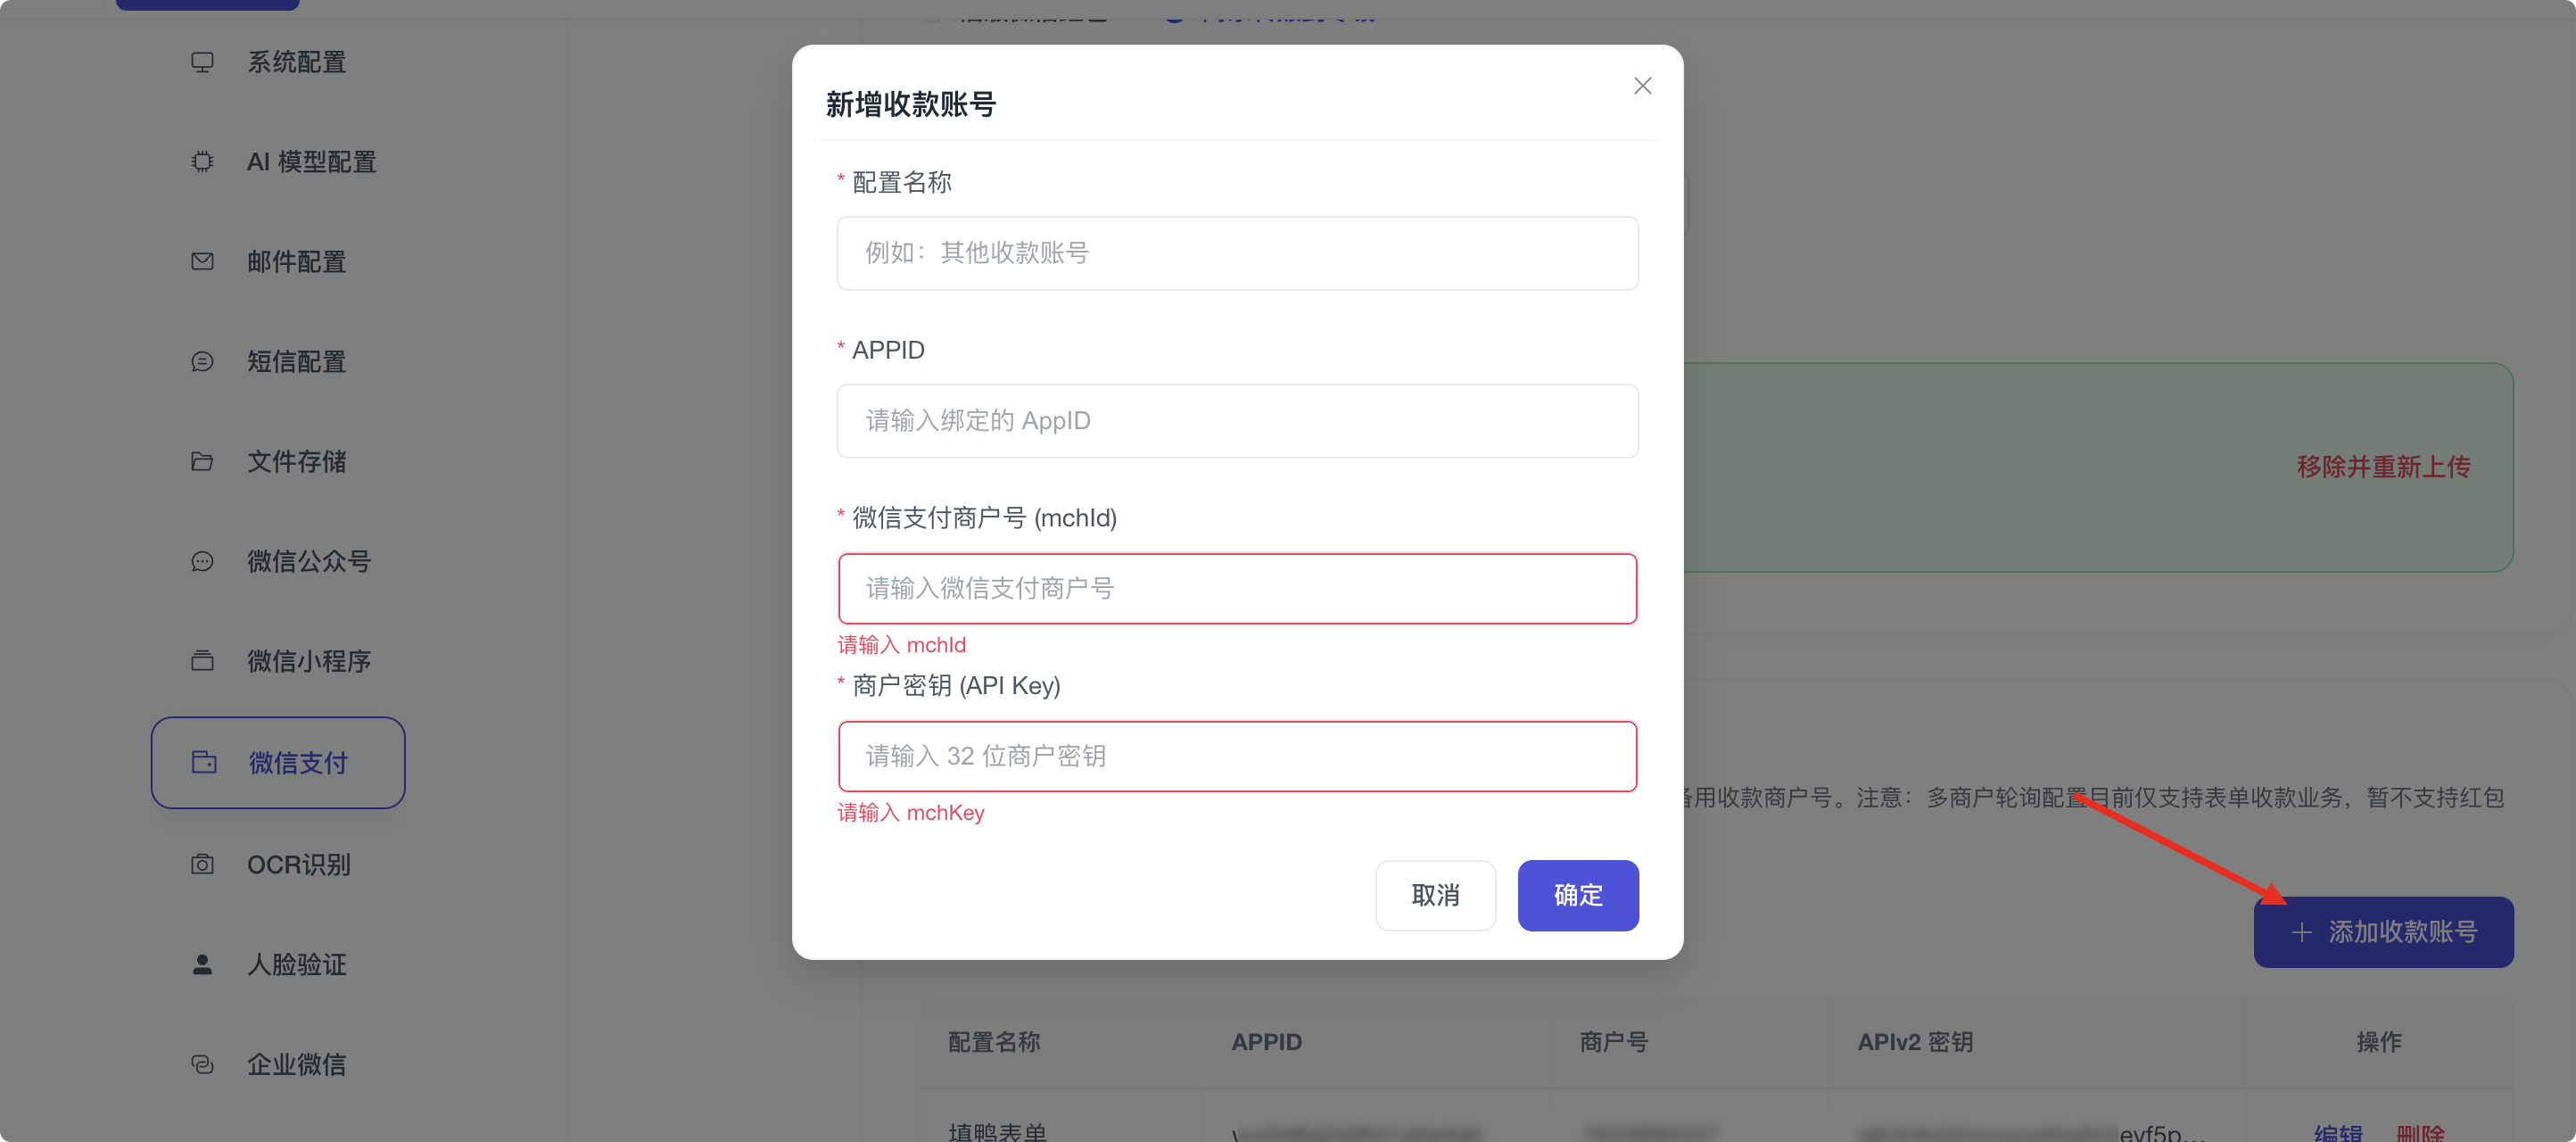
Task: Focus the 配置名称 input field
Action: click(1237, 253)
